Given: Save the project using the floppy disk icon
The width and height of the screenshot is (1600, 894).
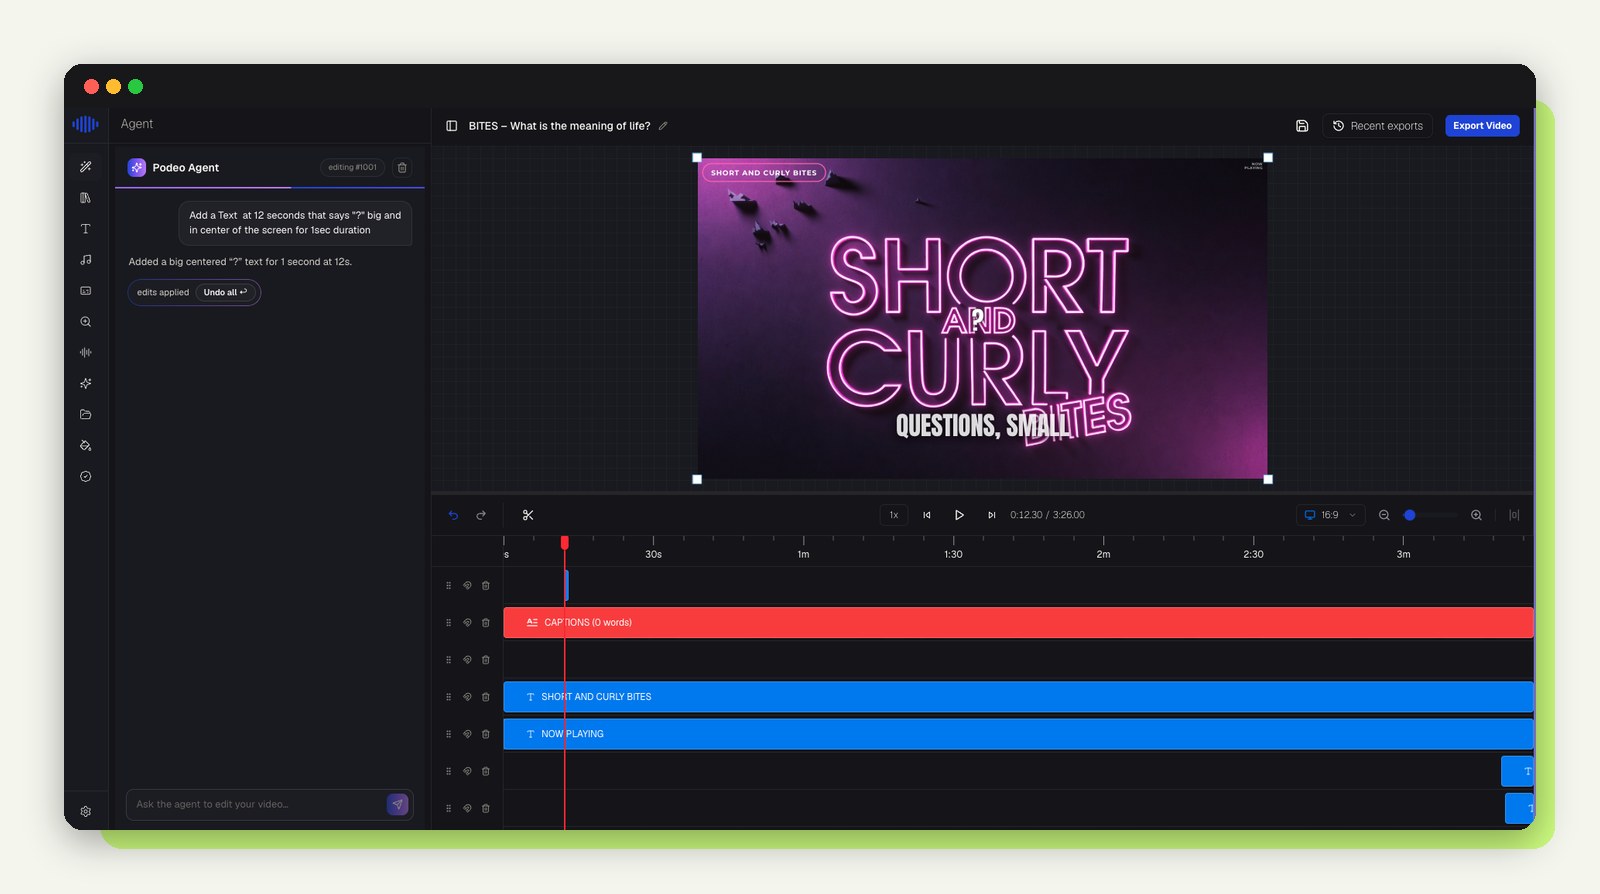Looking at the screenshot, I should tap(1302, 126).
